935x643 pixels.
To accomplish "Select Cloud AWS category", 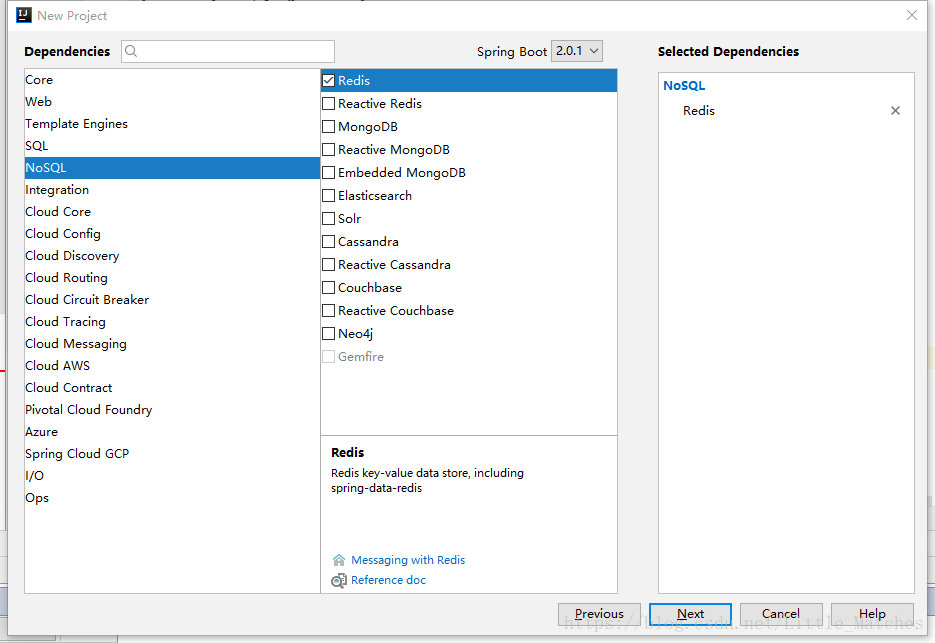I will coord(172,366).
